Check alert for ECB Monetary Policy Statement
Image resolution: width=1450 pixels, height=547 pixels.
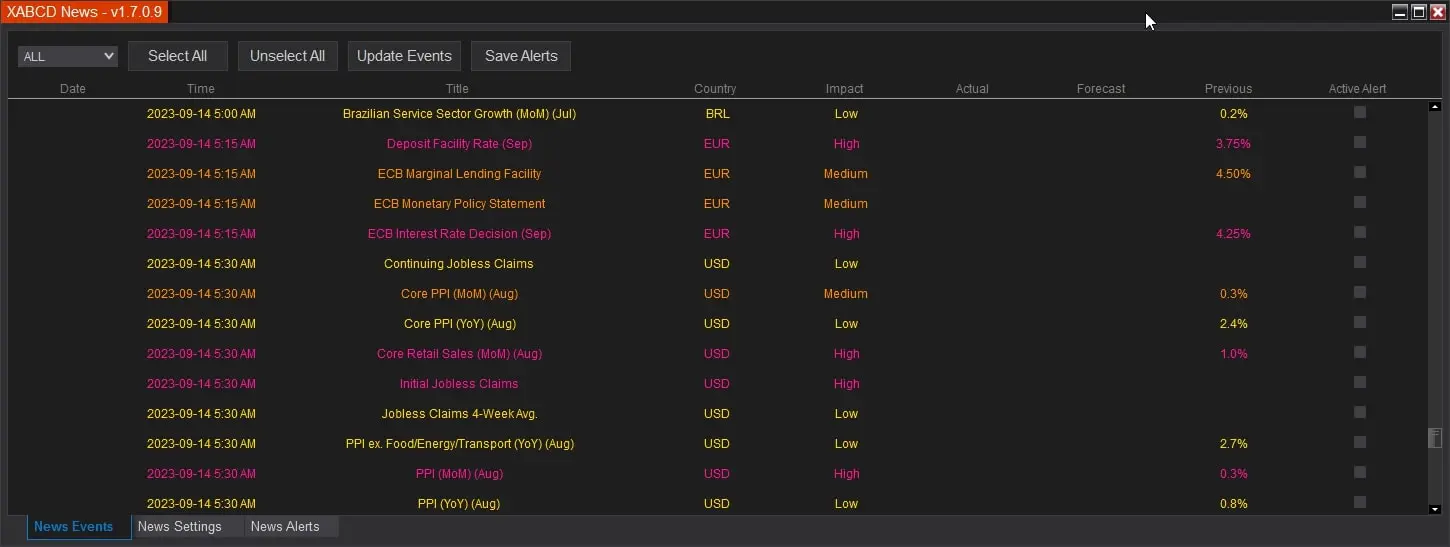(x=1360, y=202)
